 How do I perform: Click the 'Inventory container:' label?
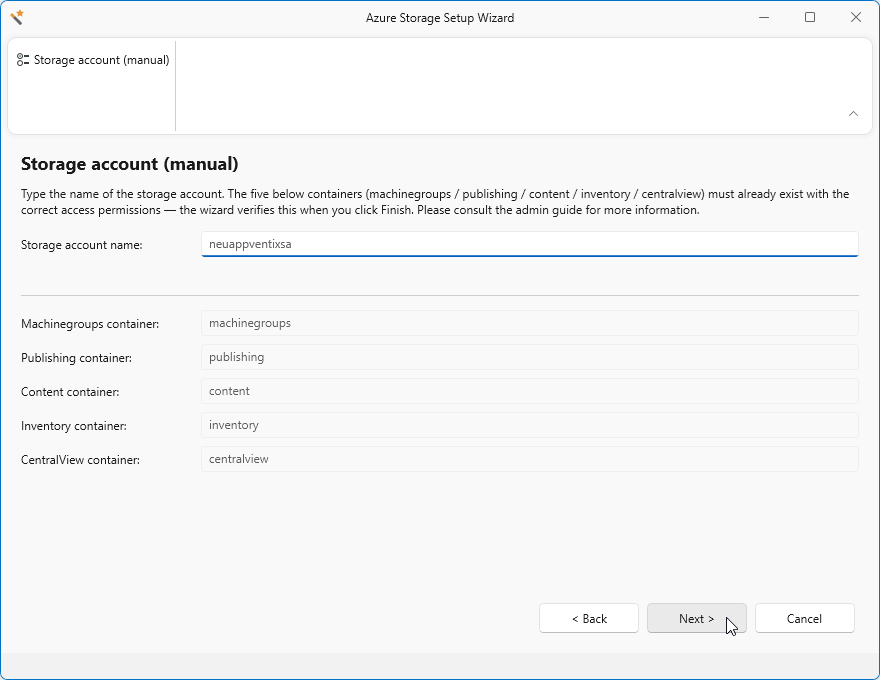pyautogui.click(x=74, y=426)
